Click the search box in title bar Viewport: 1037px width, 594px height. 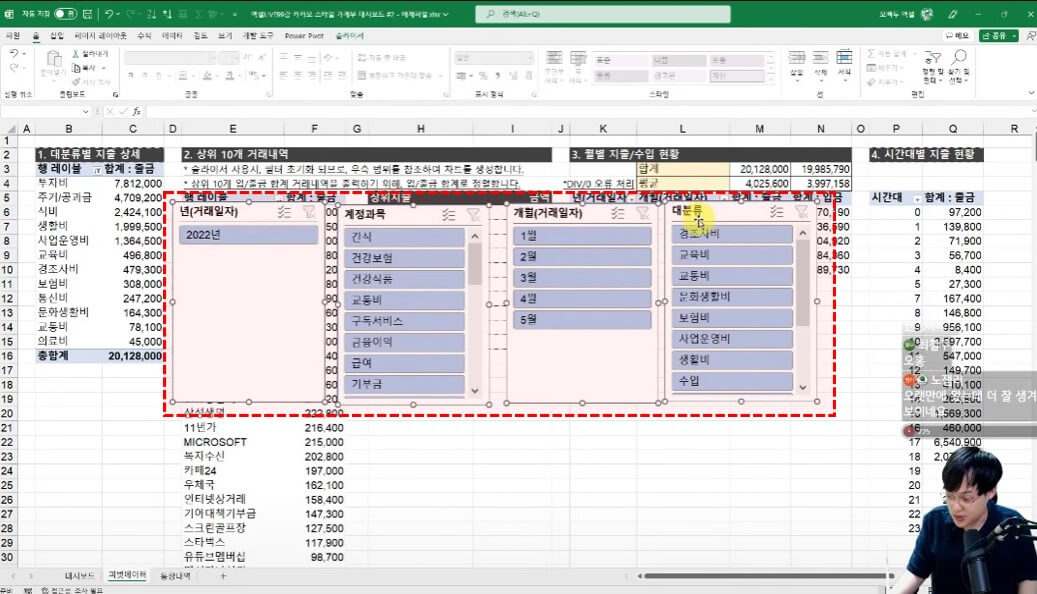pos(580,14)
